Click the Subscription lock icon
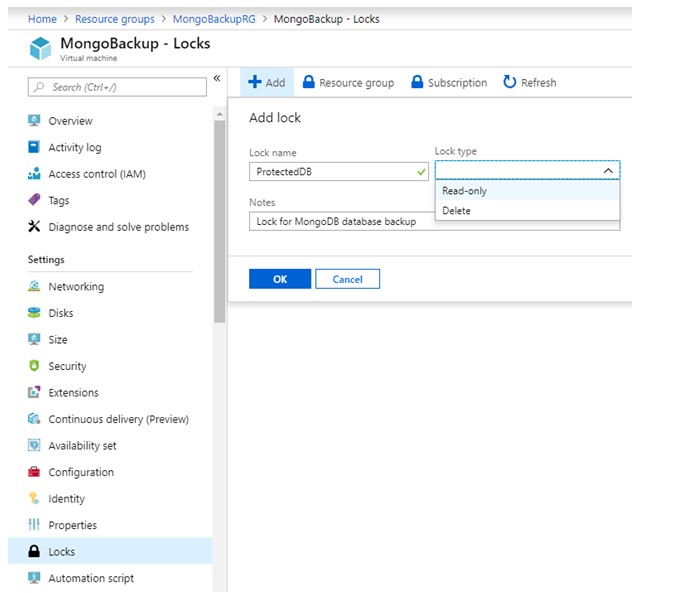Viewport: 696px width, 593px height. tap(417, 82)
